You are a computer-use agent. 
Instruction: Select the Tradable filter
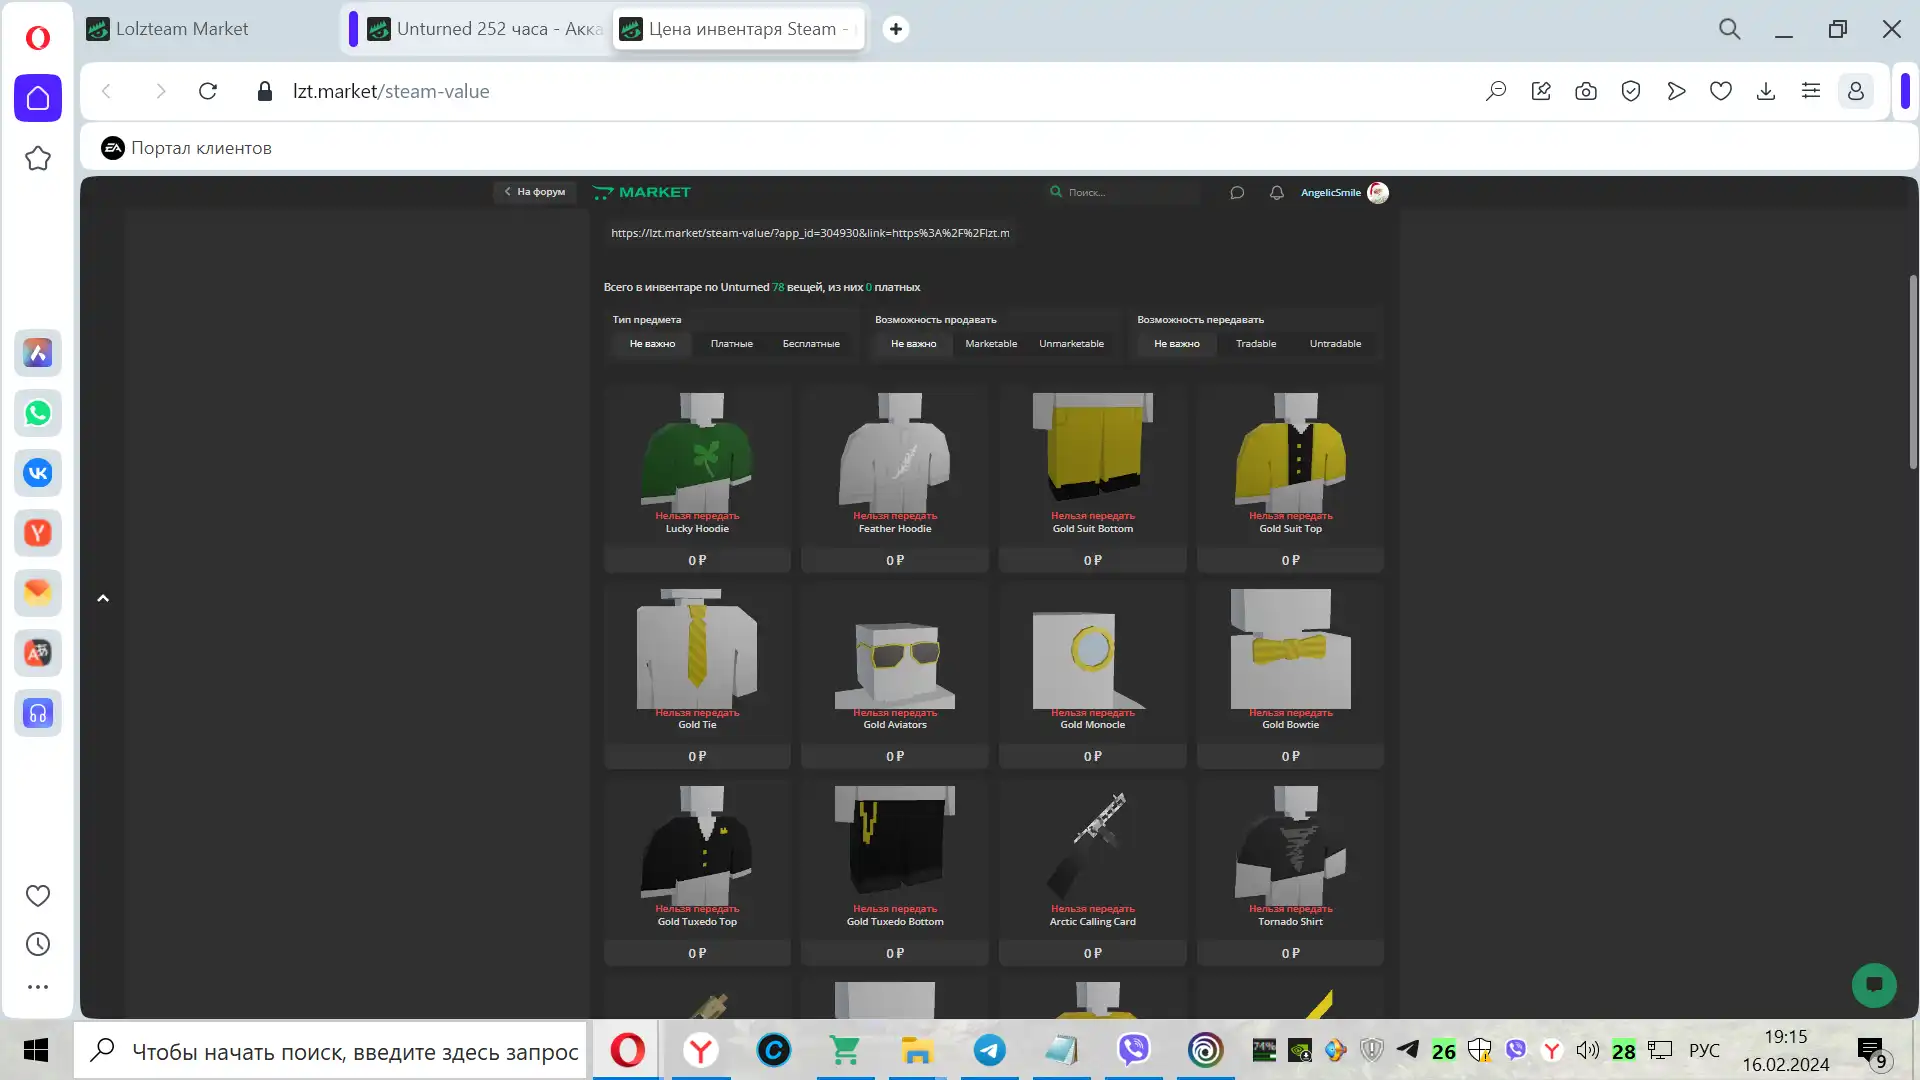1256,343
